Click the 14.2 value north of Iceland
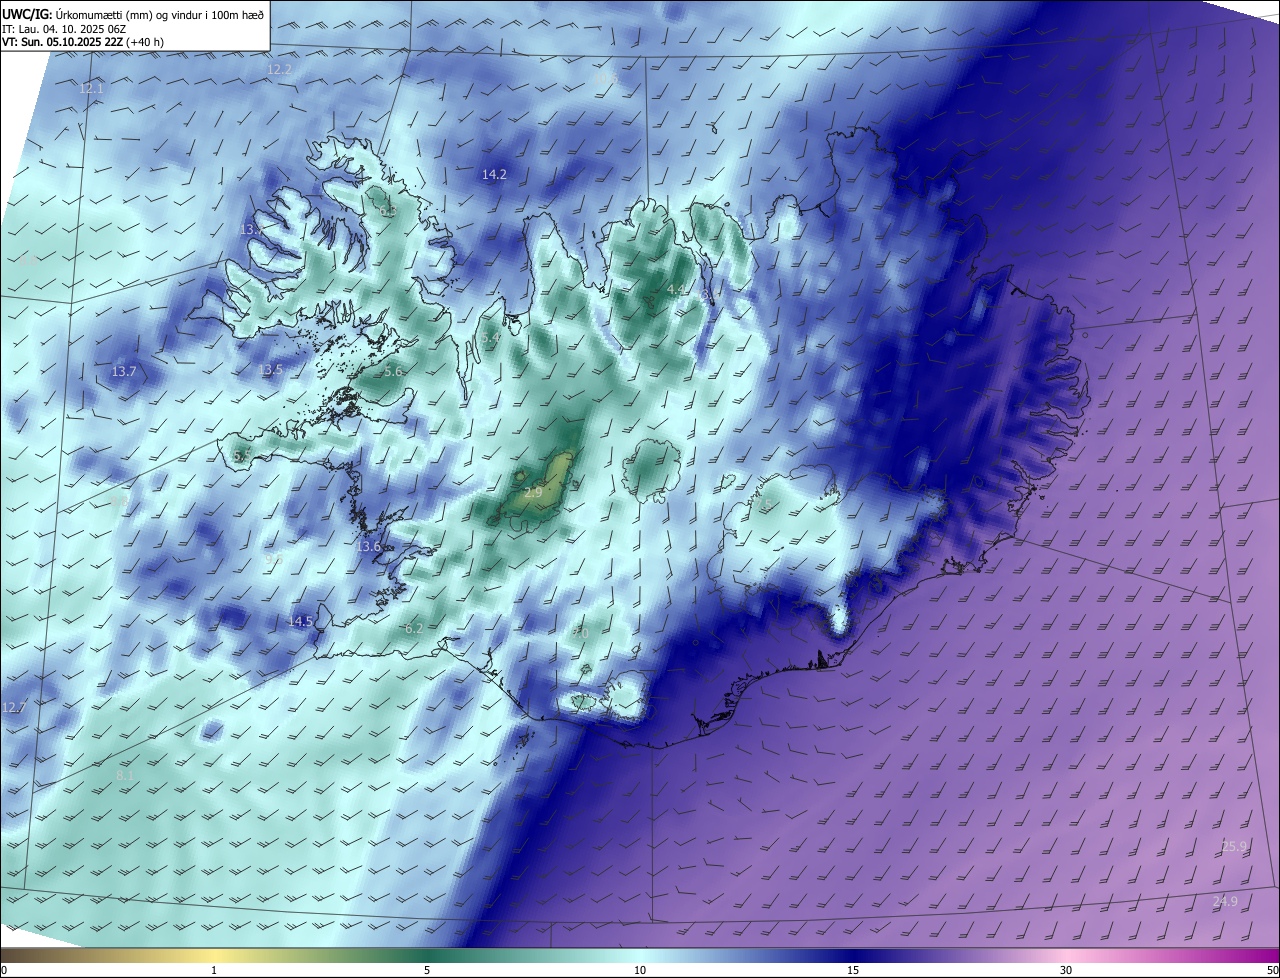 (494, 174)
